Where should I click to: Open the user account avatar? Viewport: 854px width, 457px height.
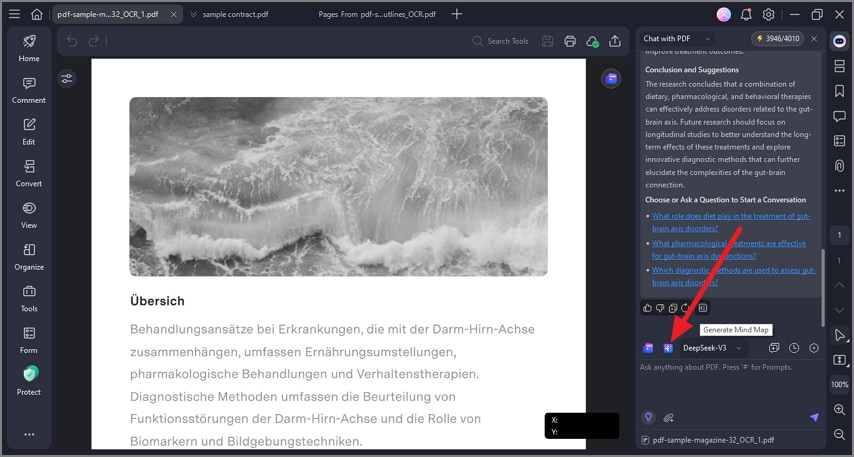[724, 15]
